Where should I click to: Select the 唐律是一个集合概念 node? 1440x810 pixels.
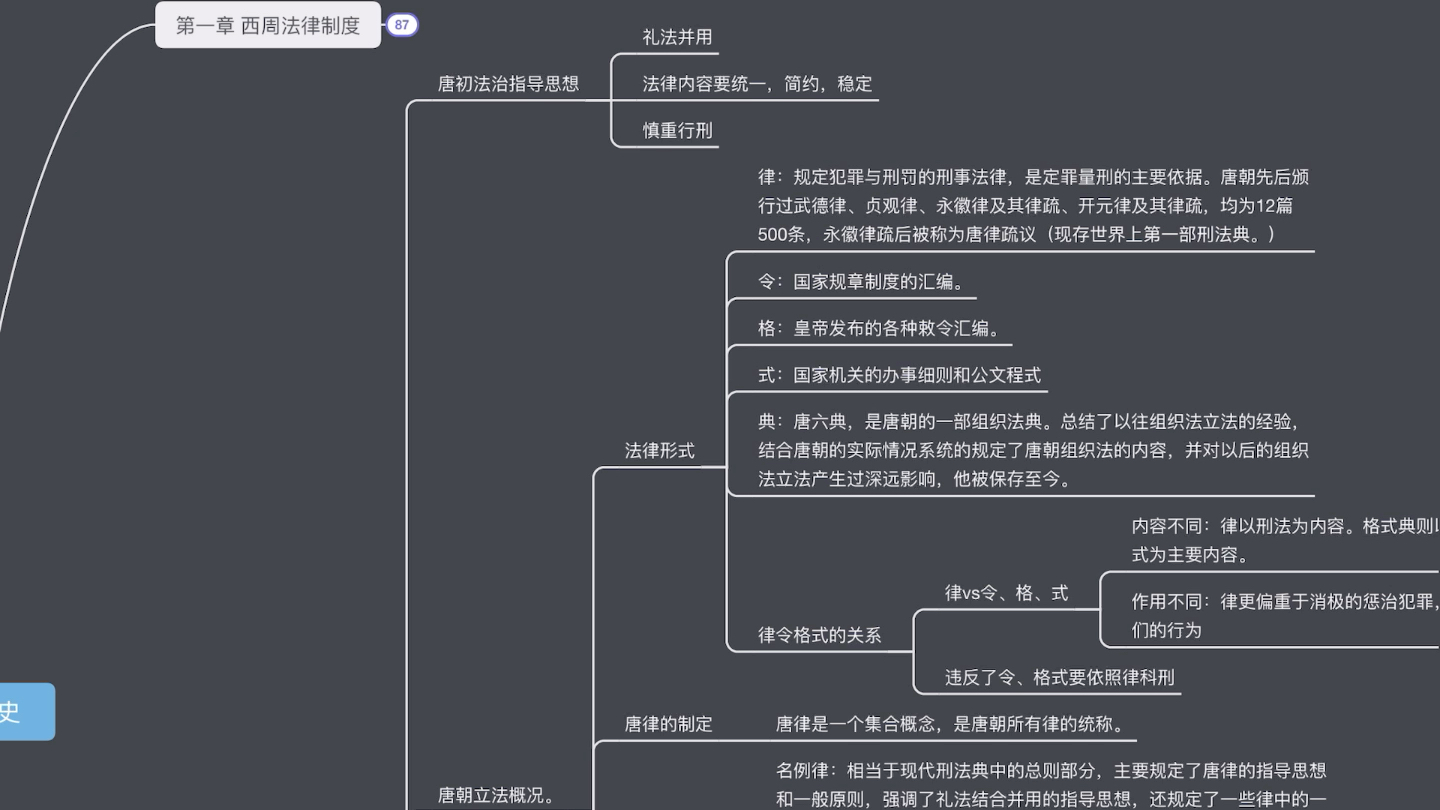coord(951,724)
